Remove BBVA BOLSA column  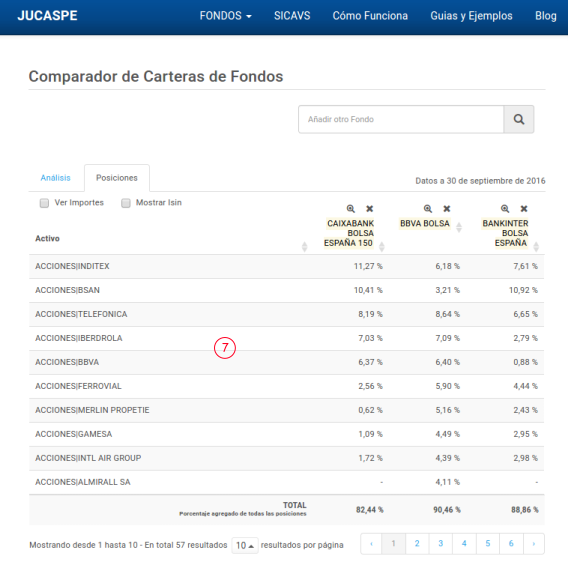[447, 209]
